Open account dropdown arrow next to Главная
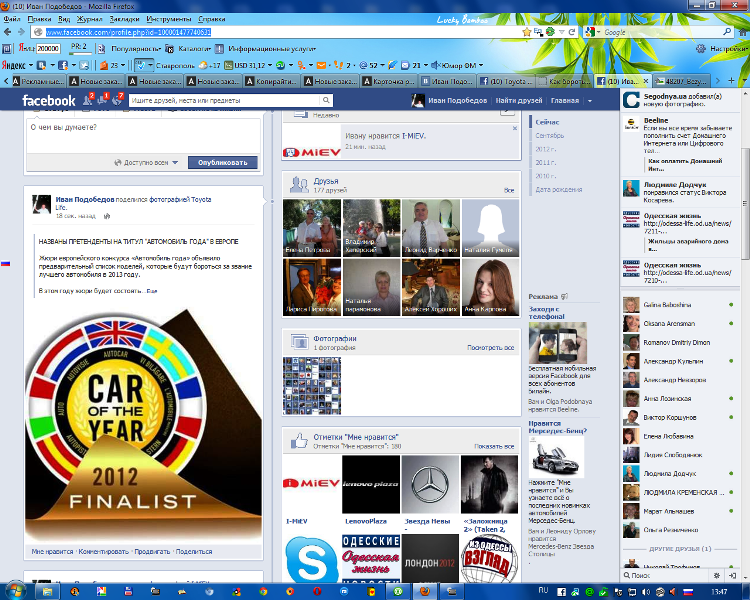This screenshot has height=600, width=750. [x=590, y=101]
